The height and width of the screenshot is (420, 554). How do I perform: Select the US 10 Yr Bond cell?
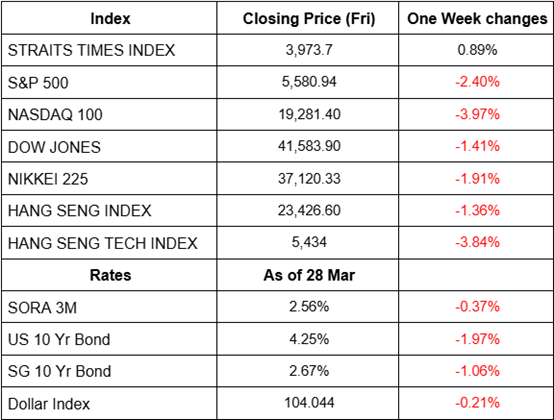59,340
